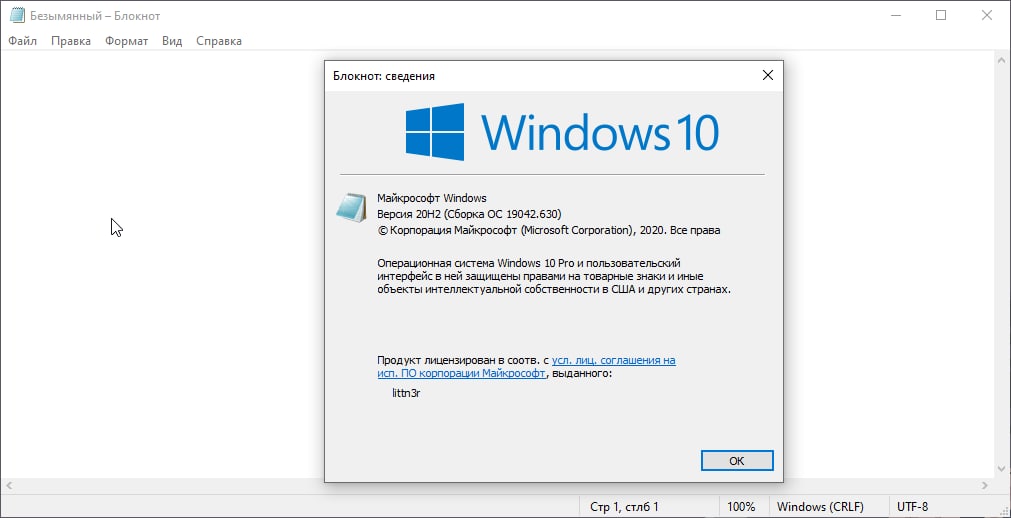Screen dimensions: 1011x518
Task: Close the Notepad main window
Action: tap(986, 15)
